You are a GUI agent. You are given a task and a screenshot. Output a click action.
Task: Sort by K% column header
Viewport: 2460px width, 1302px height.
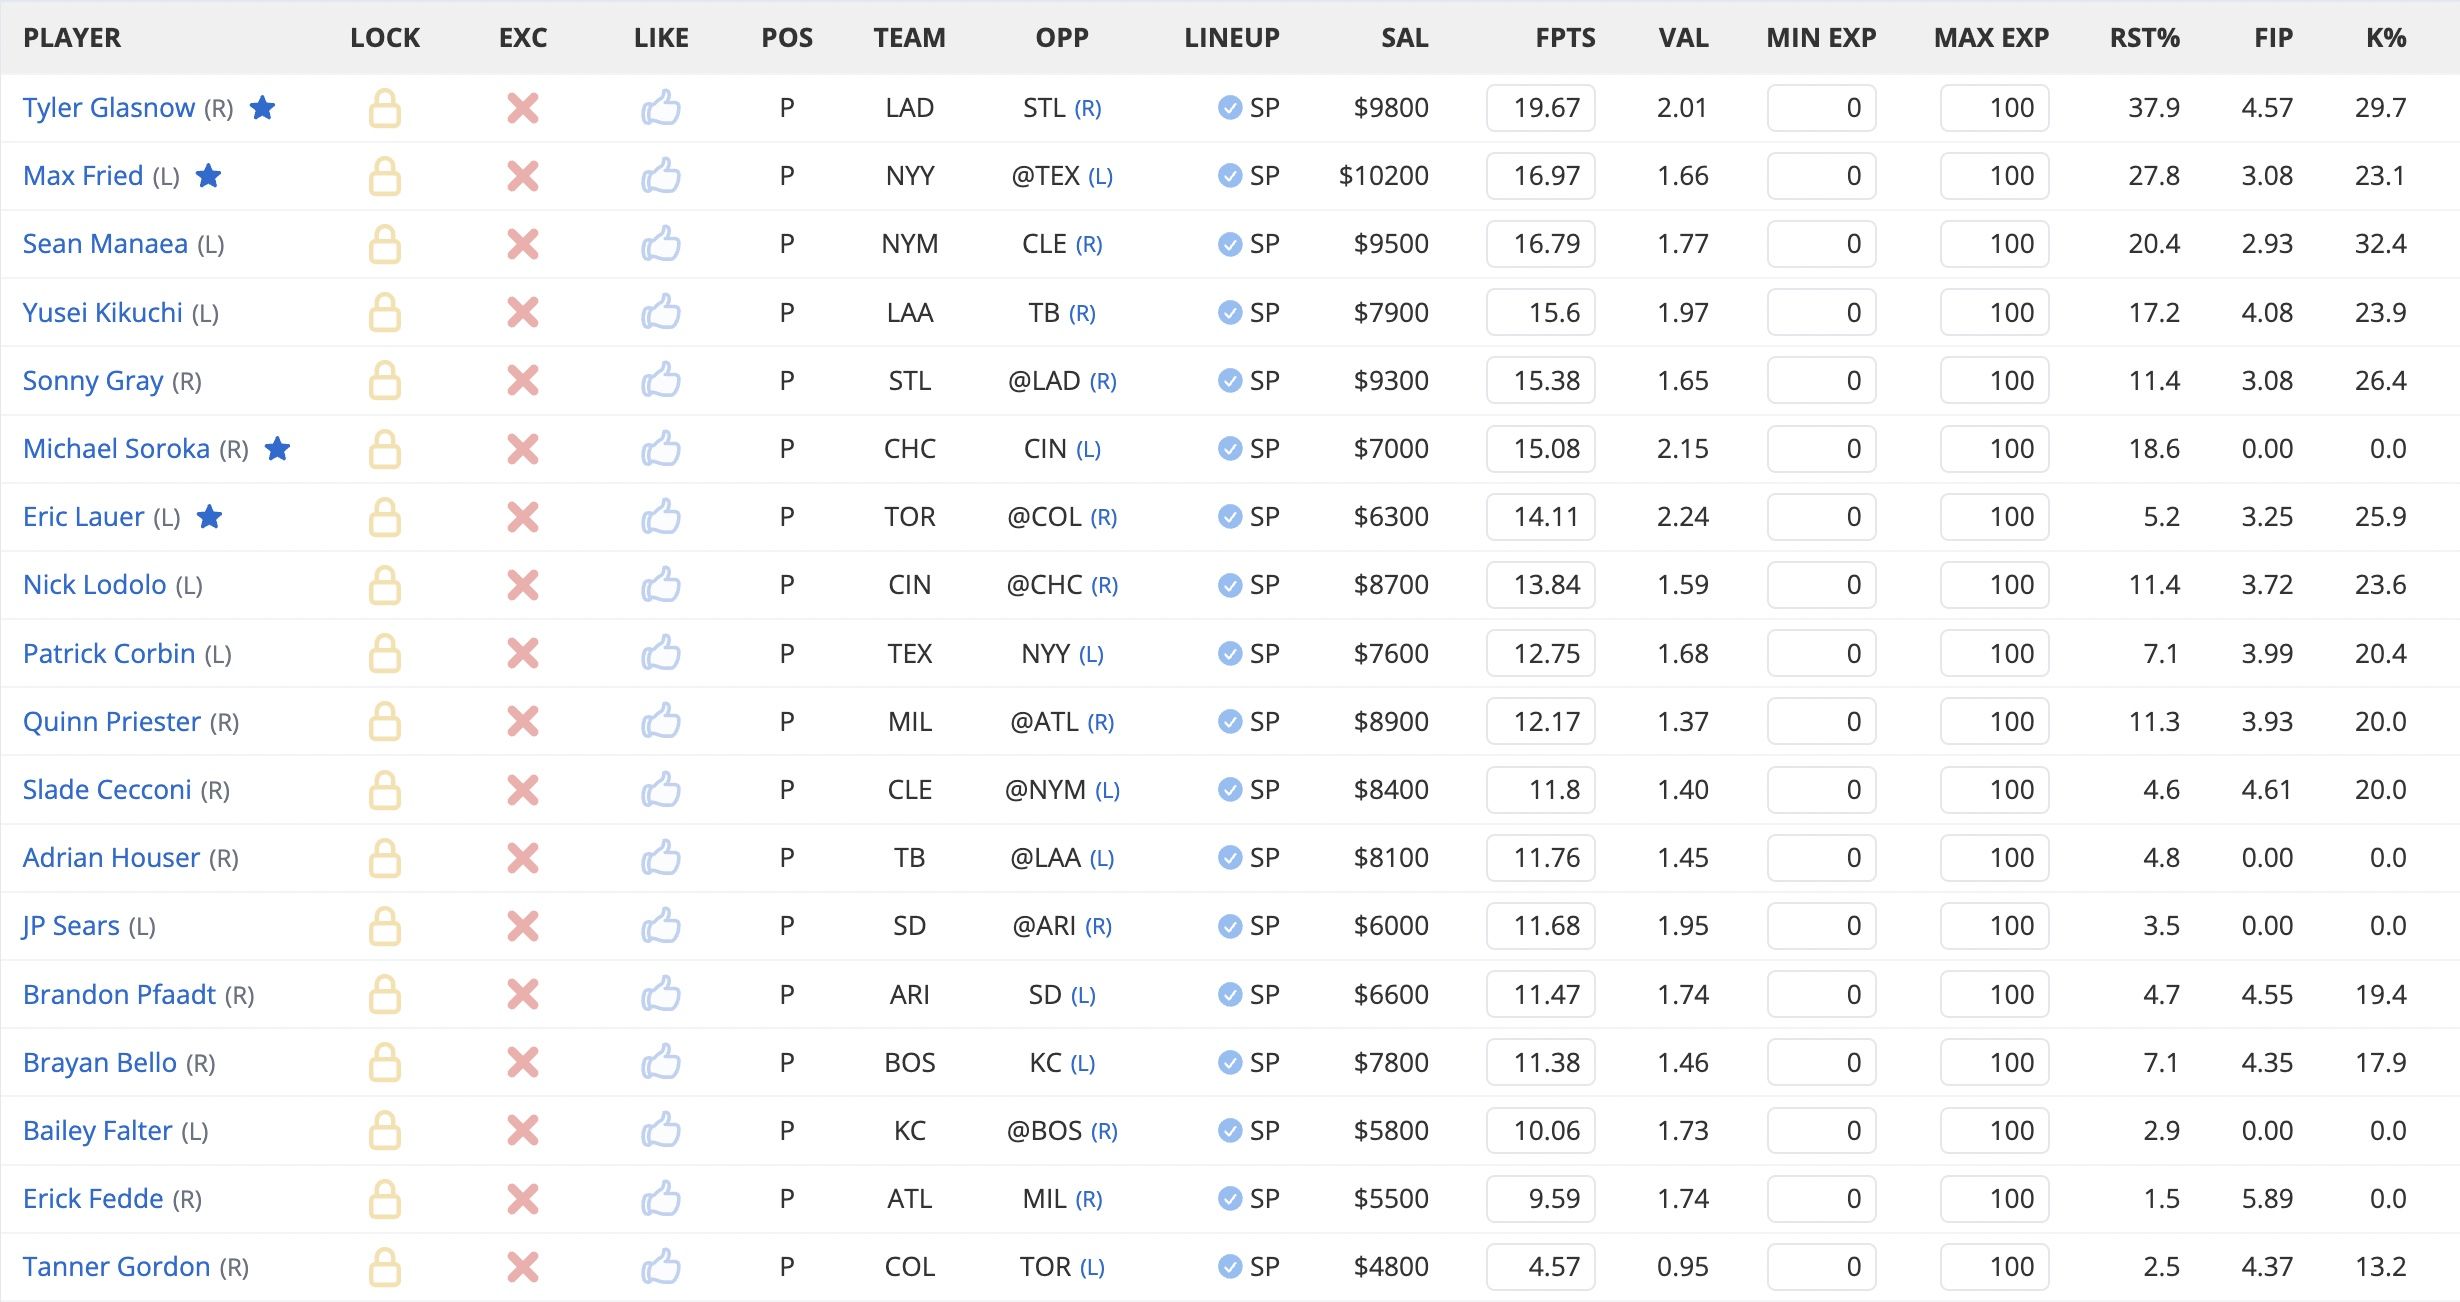[2386, 38]
